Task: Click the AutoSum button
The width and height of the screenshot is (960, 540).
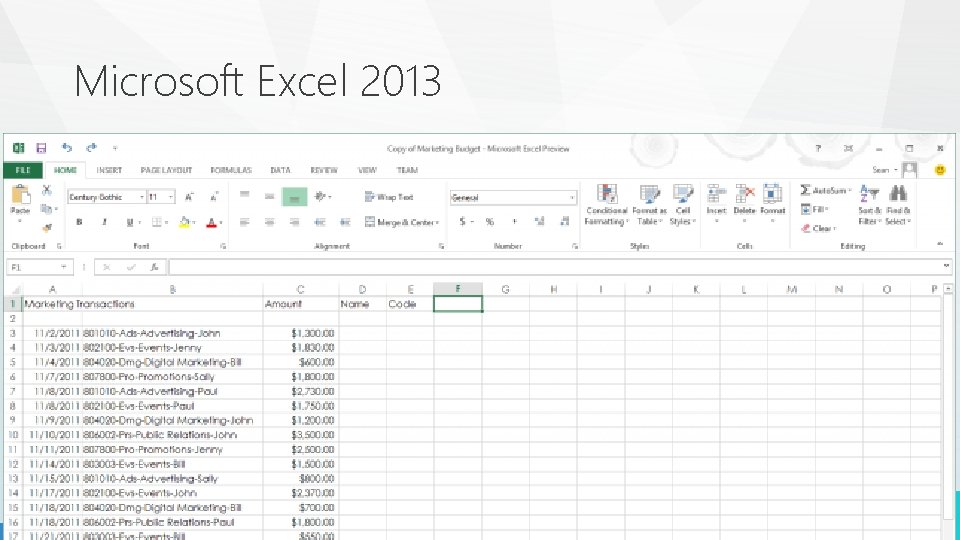Action: coord(826,190)
